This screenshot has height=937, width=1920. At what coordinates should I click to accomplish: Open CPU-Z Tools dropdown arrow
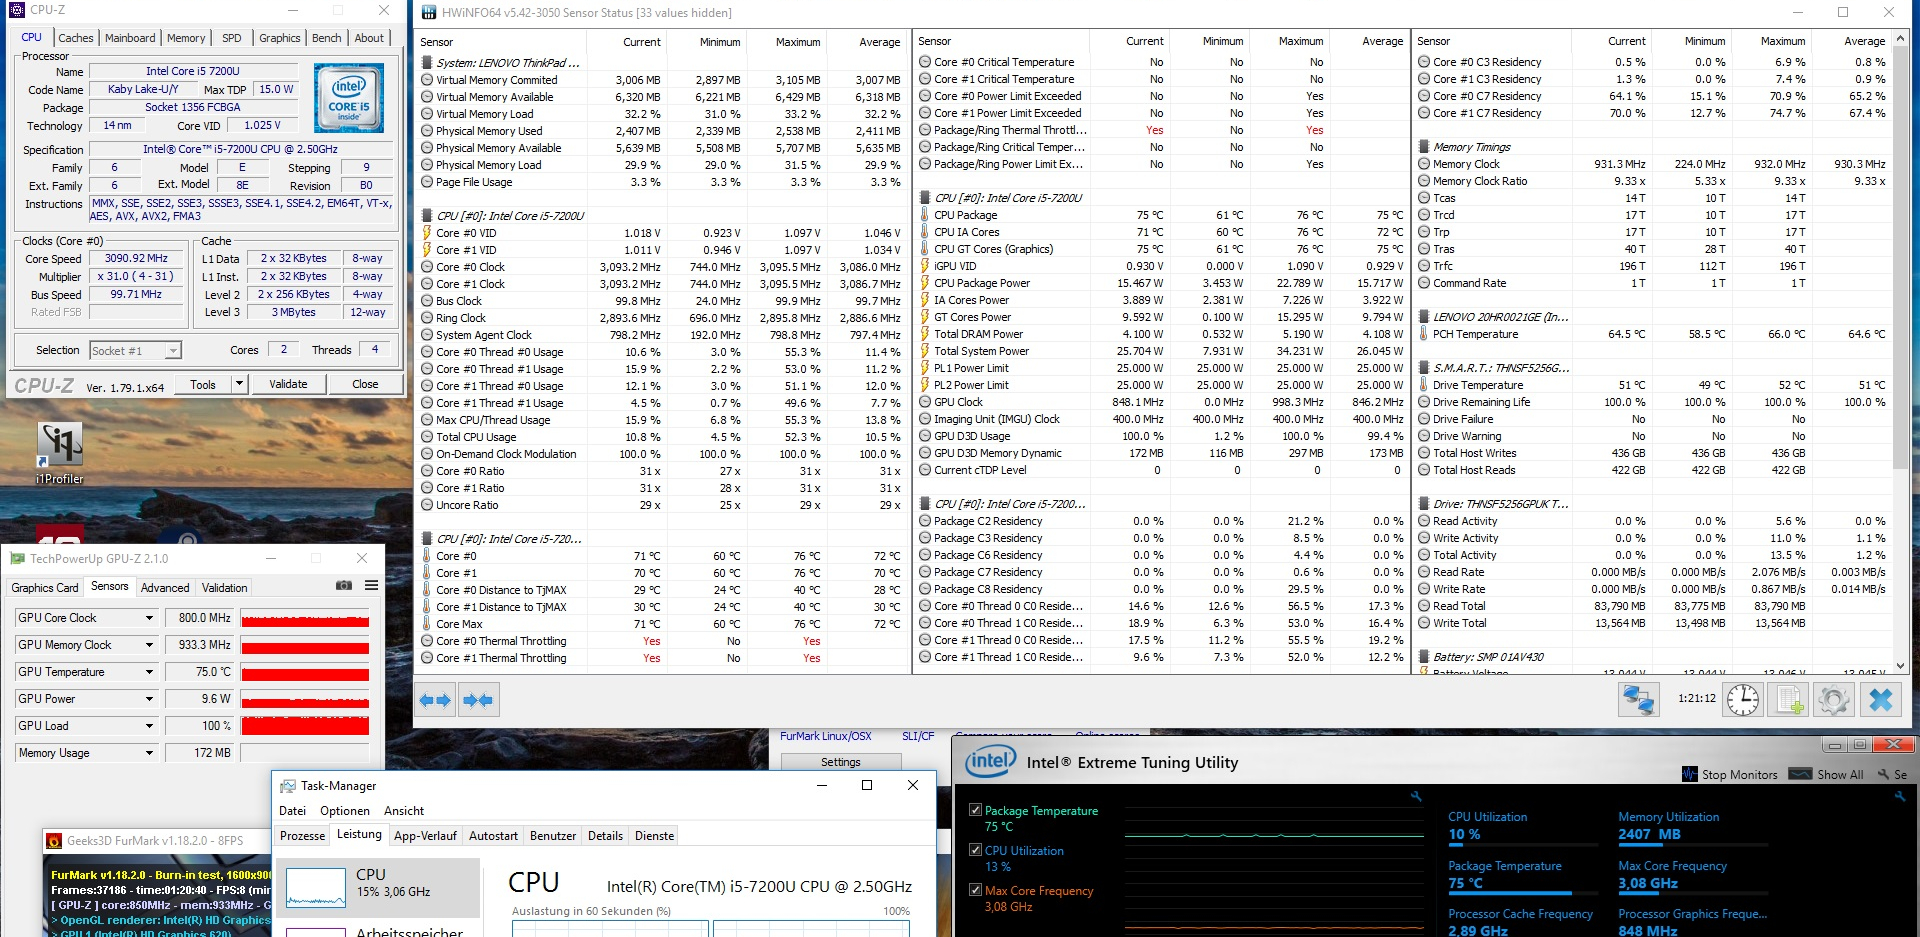coord(239,384)
